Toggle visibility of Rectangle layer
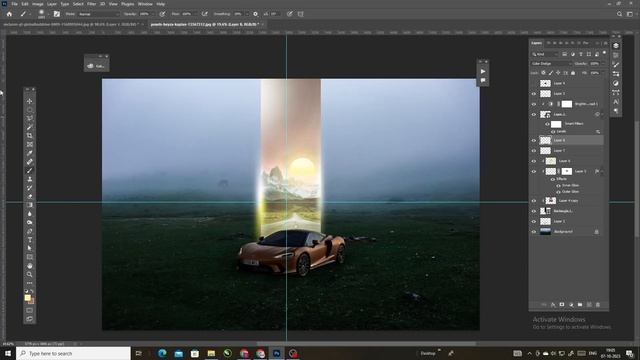640x360 pixels. pos(533,211)
